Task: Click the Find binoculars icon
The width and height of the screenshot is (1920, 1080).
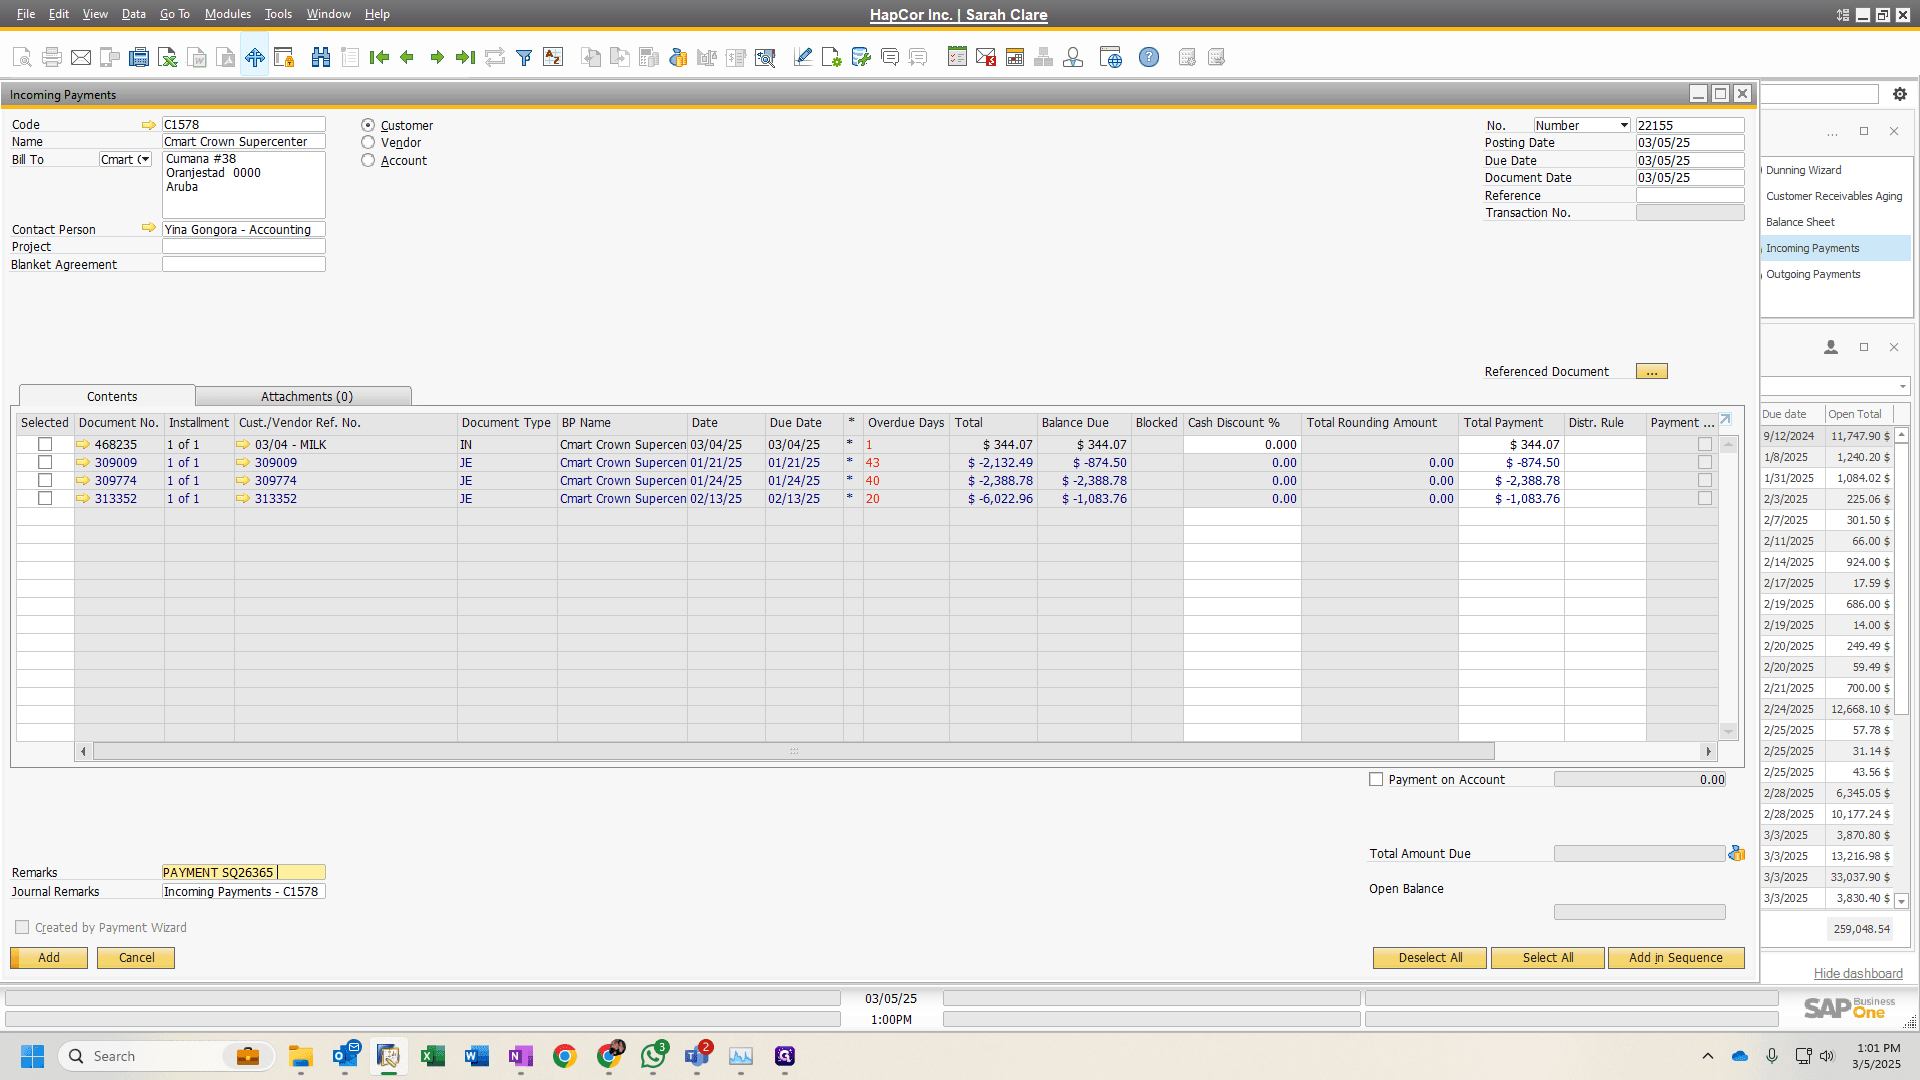Action: [x=321, y=57]
